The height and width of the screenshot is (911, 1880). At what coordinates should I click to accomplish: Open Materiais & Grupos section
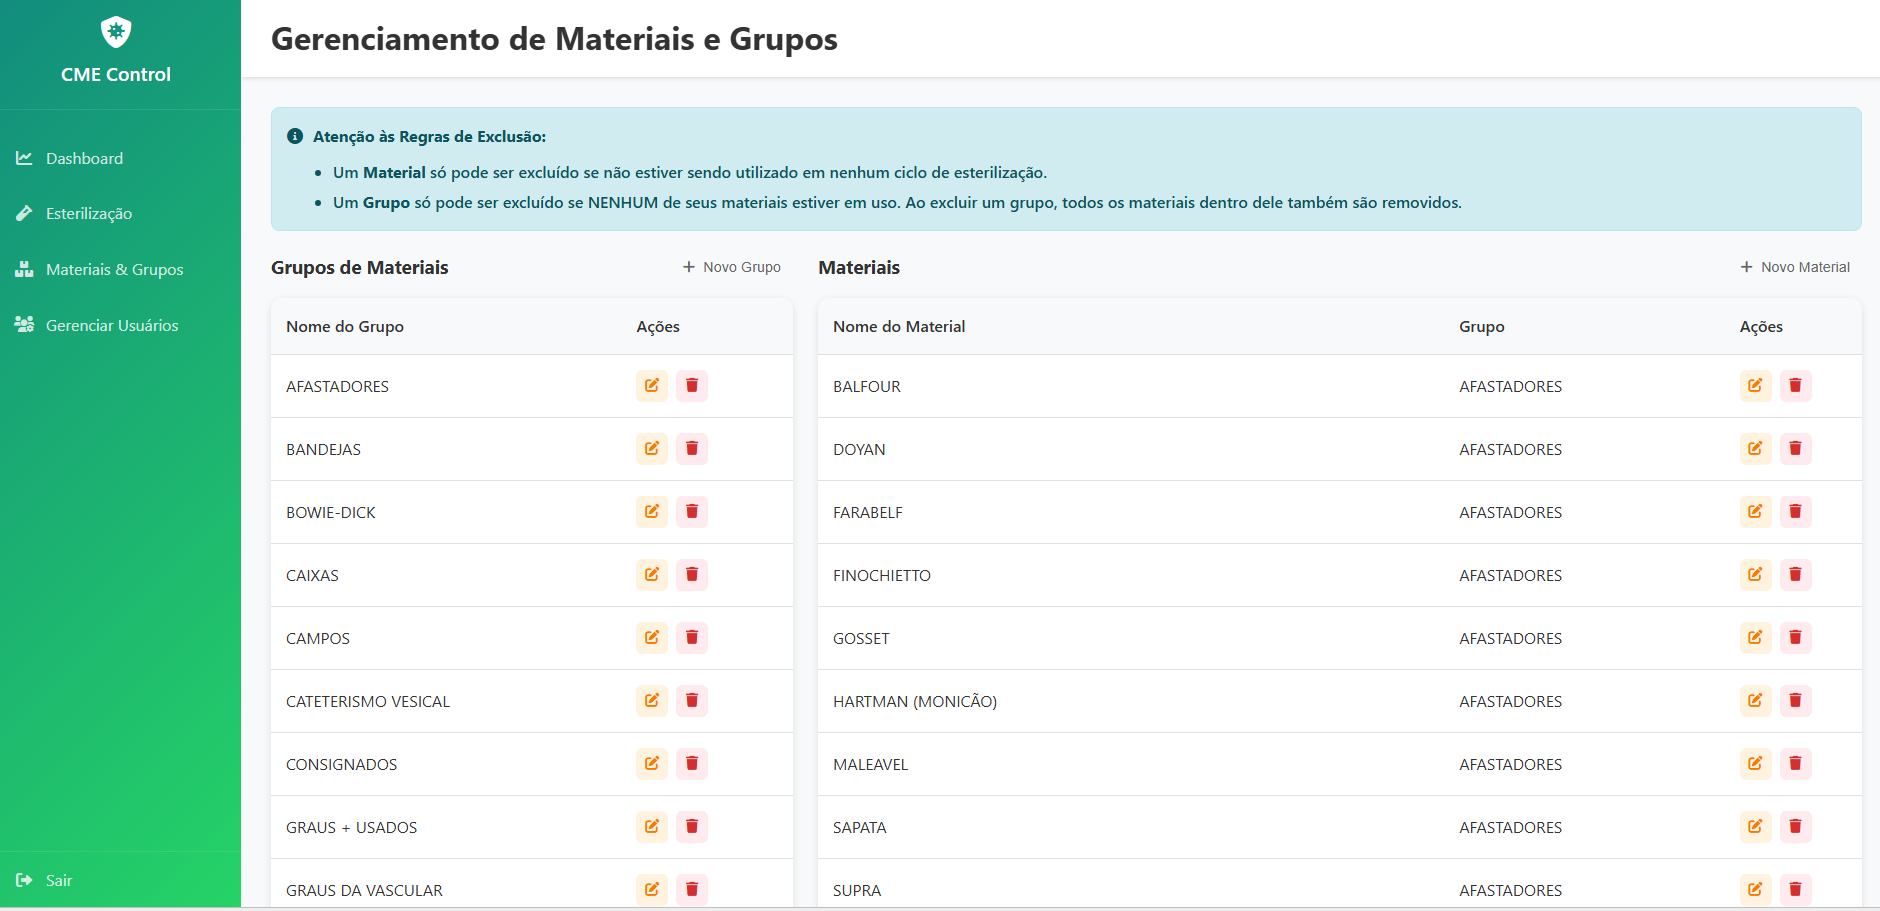[120, 269]
